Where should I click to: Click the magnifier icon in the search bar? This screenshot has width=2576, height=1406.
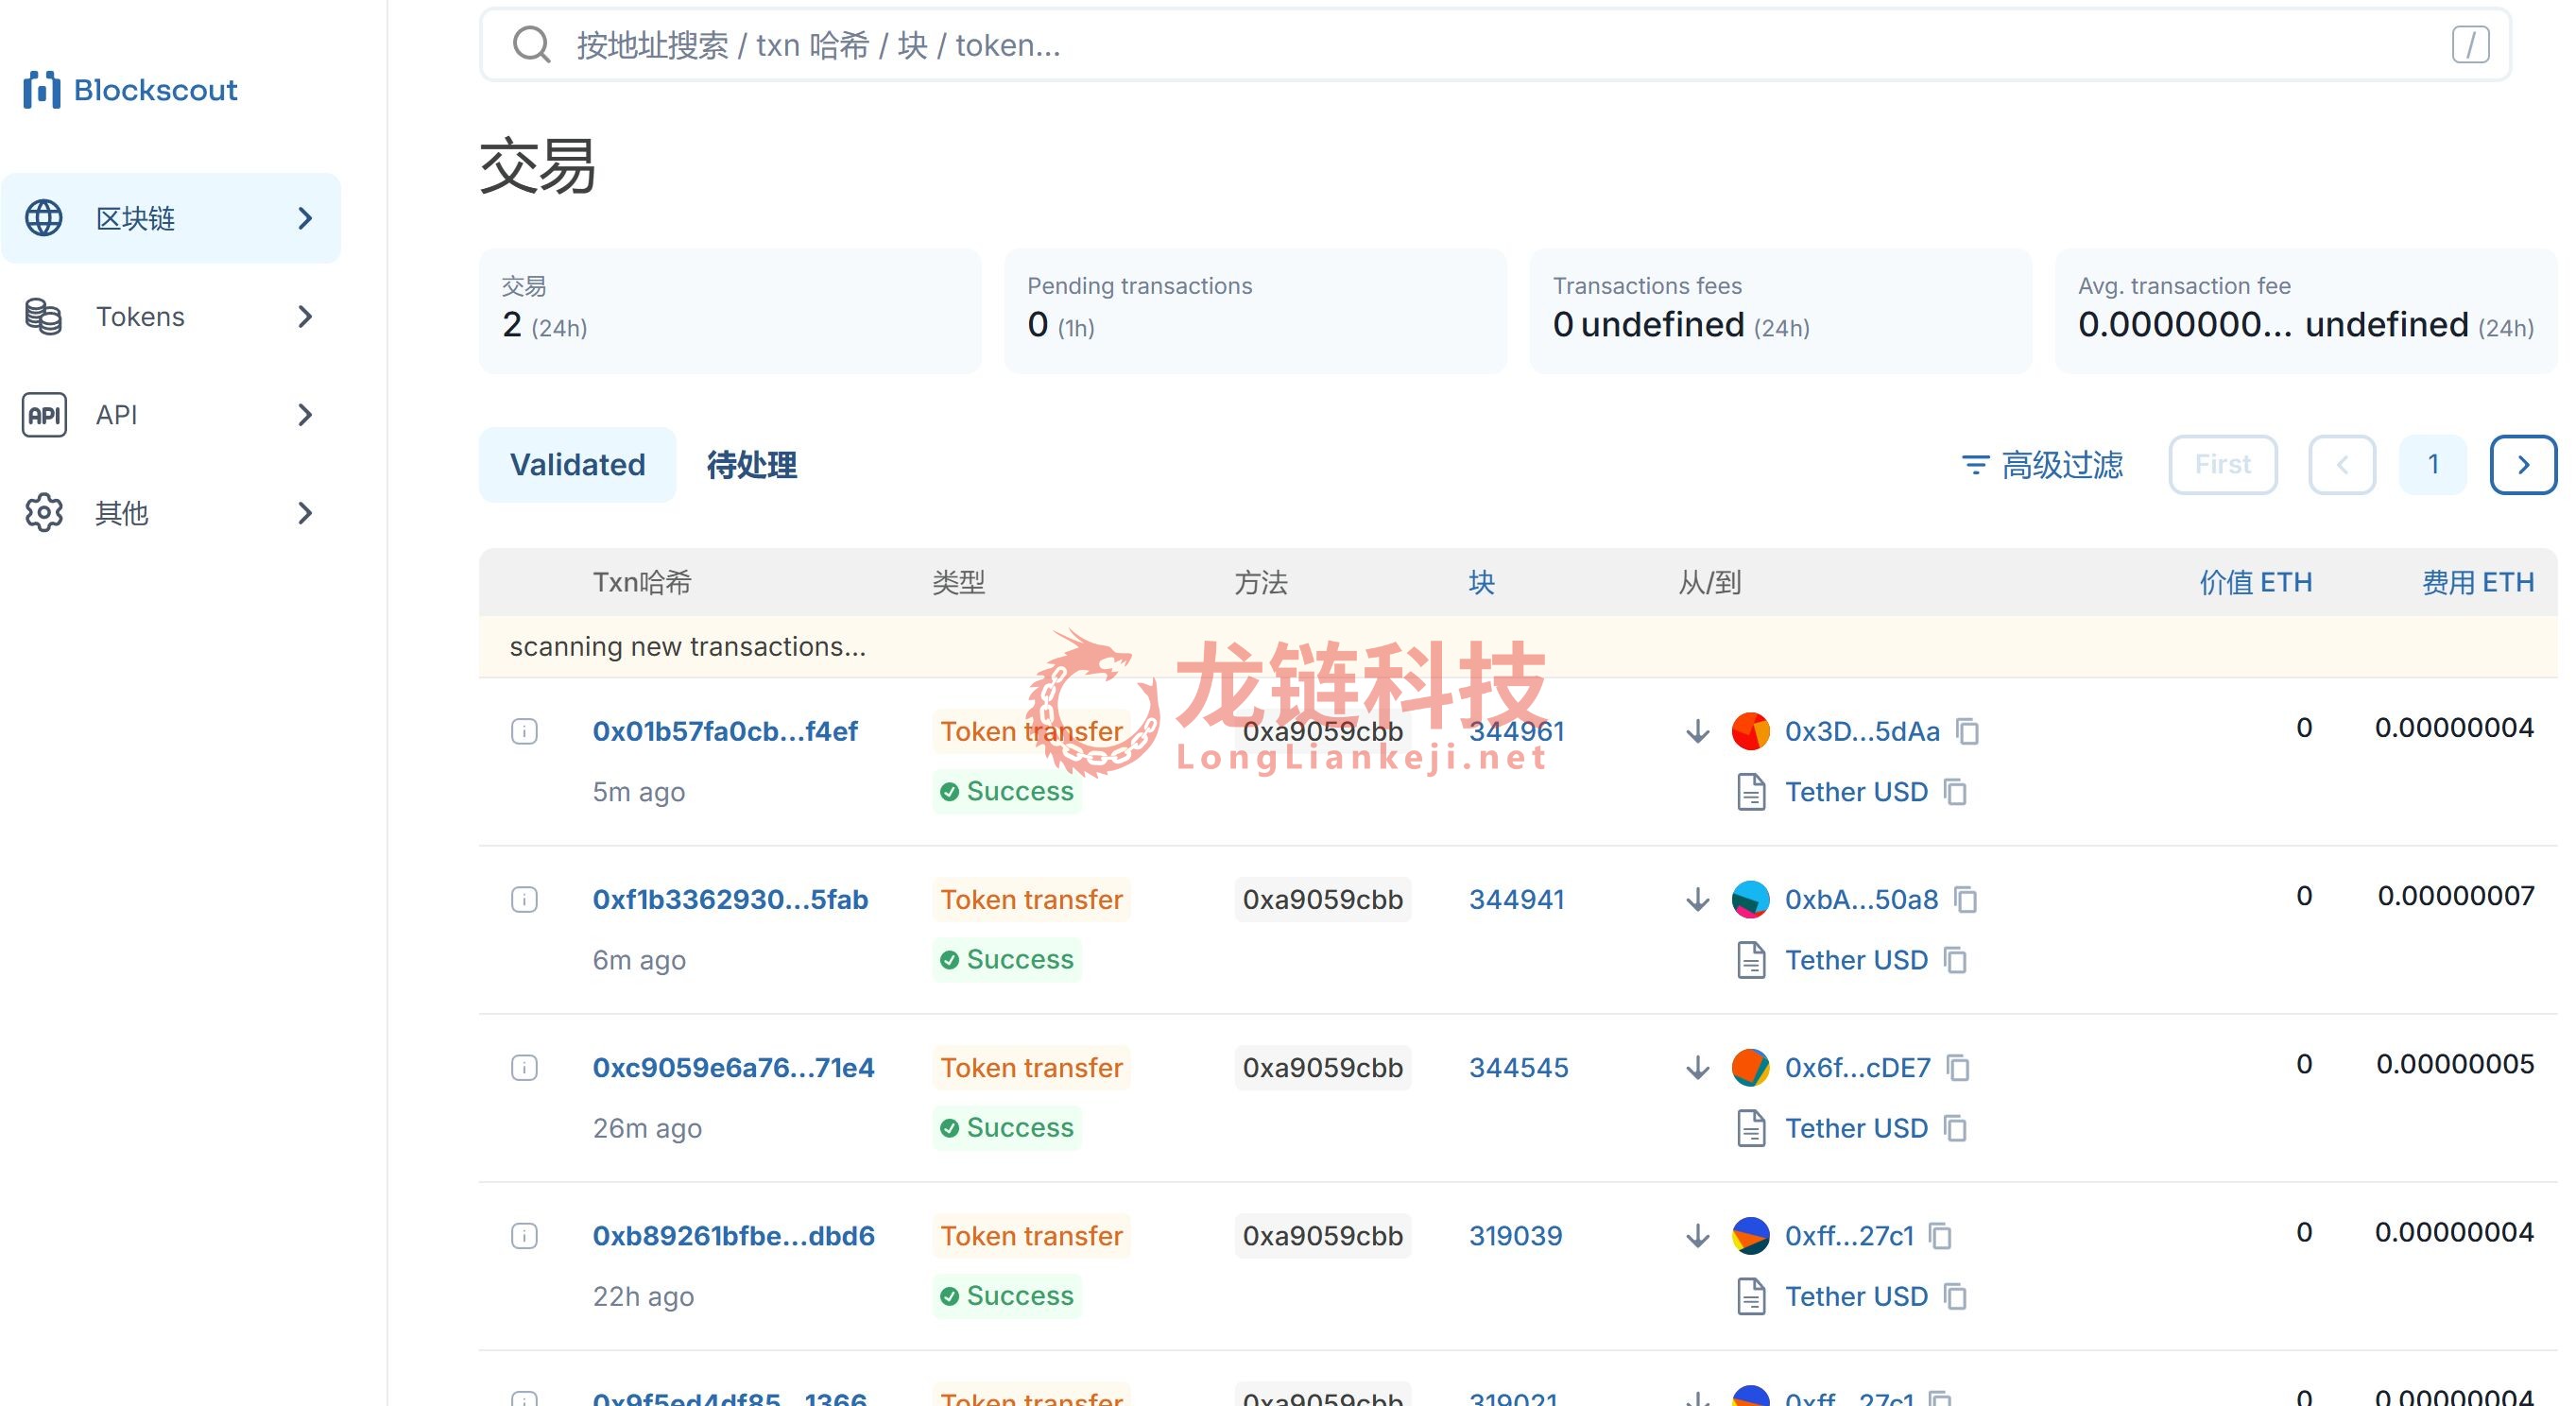click(531, 45)
